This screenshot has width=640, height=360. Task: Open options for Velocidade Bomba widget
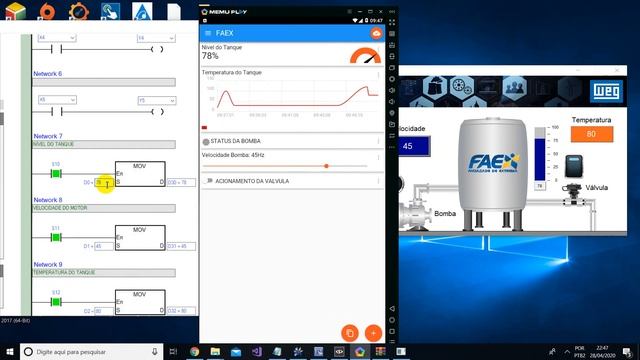coord(378,157)
